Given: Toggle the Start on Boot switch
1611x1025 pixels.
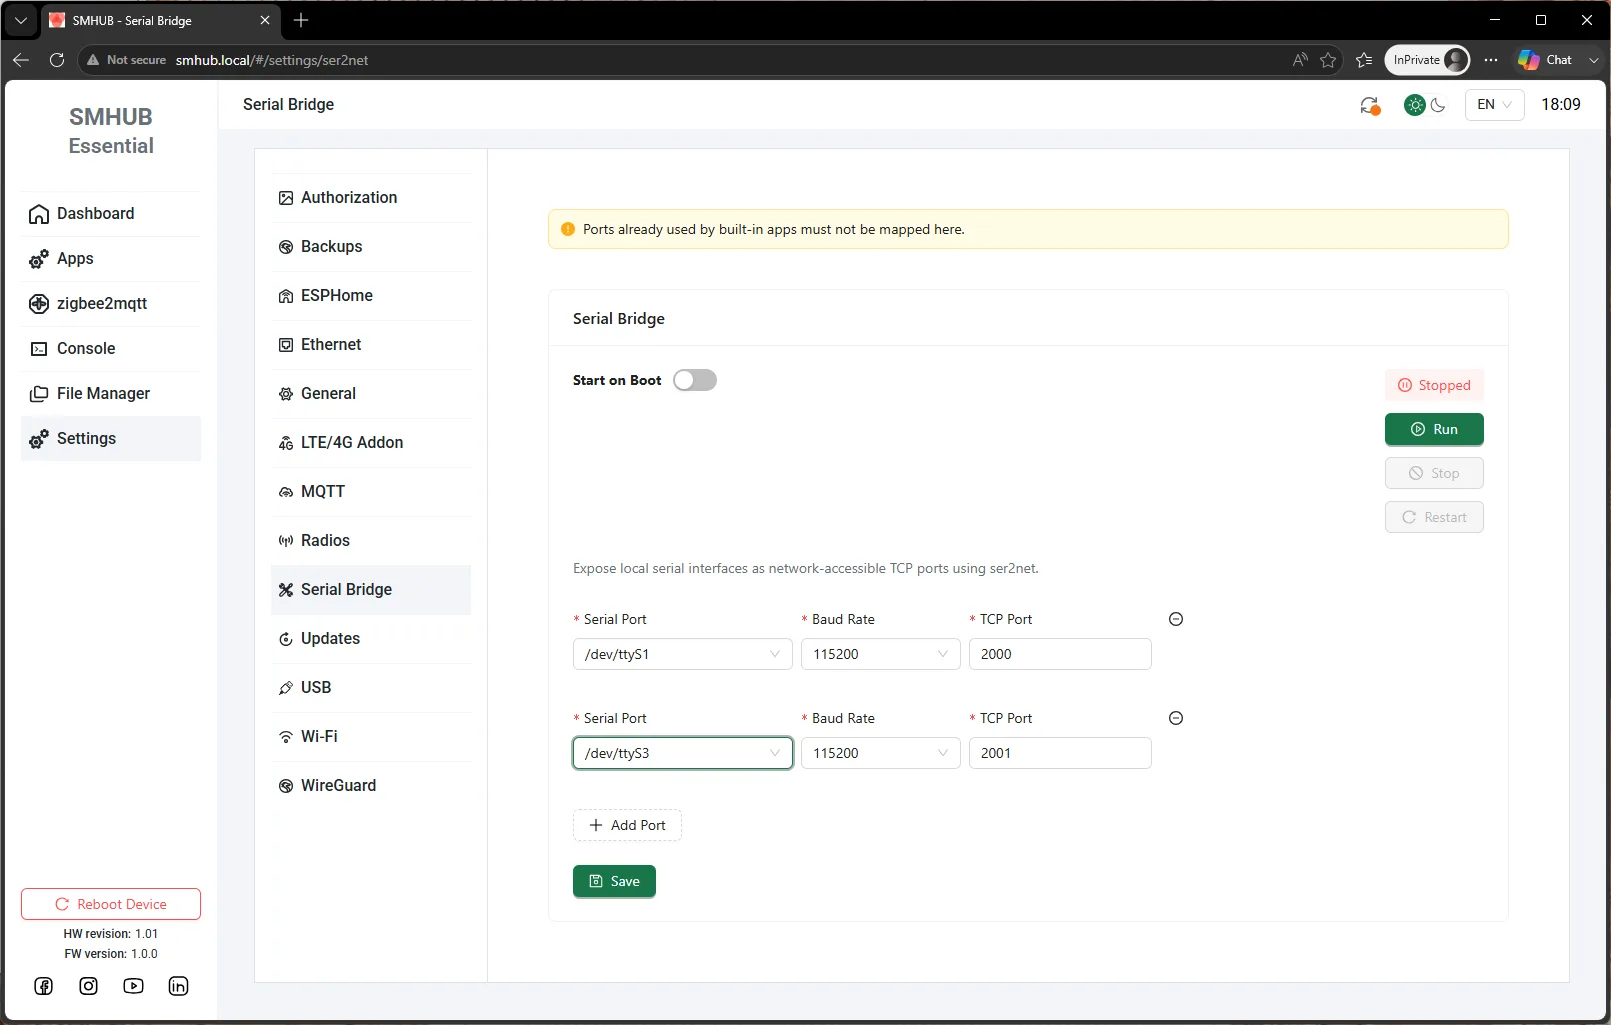Looking at the screenshot, I should click(x=695, y=380).
